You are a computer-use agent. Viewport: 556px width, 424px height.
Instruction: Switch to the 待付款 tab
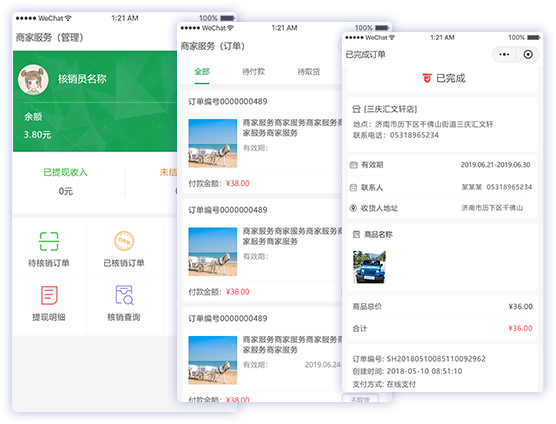pyautogui.click(x=254, y=72)
